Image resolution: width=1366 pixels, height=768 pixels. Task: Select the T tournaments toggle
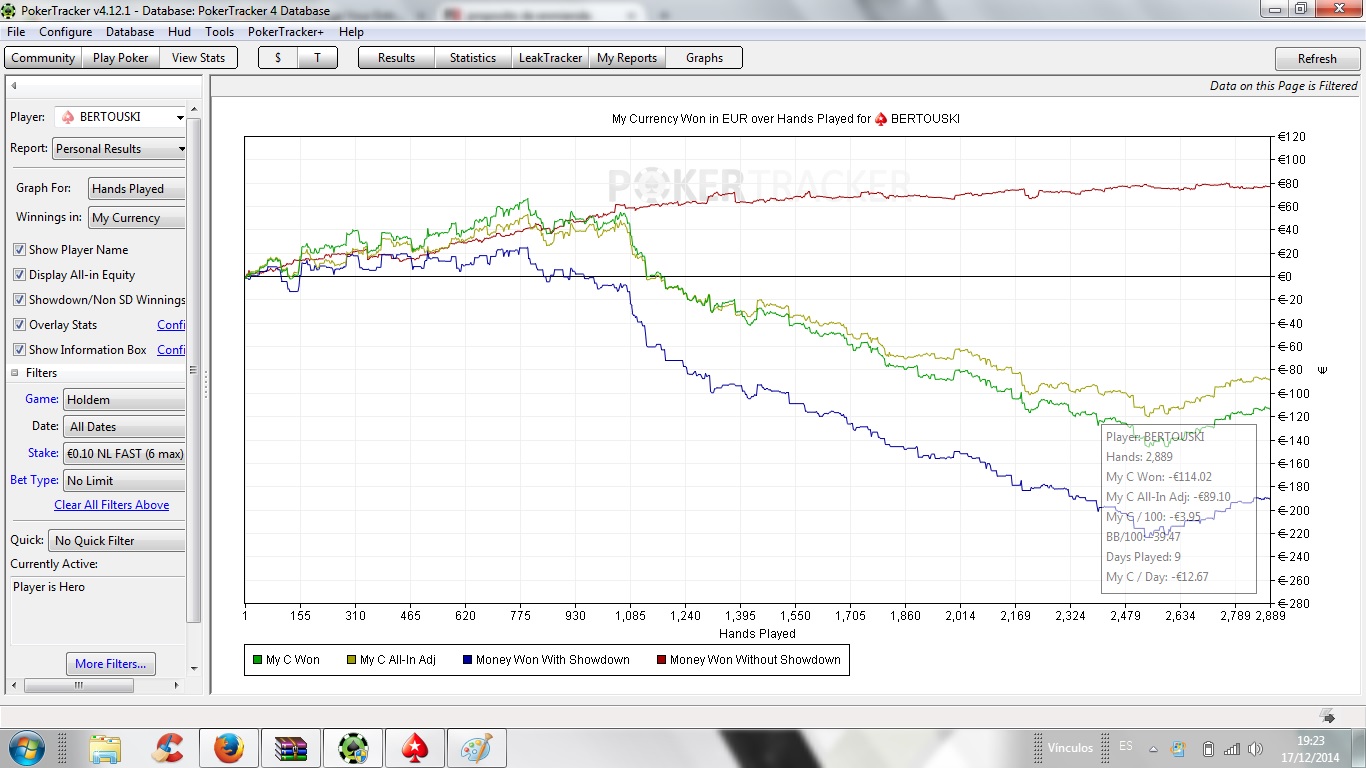coord(318,58)
